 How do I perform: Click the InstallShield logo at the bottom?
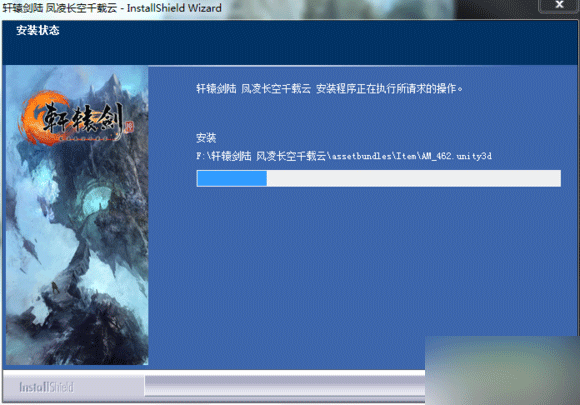click(x=46, y=387)
